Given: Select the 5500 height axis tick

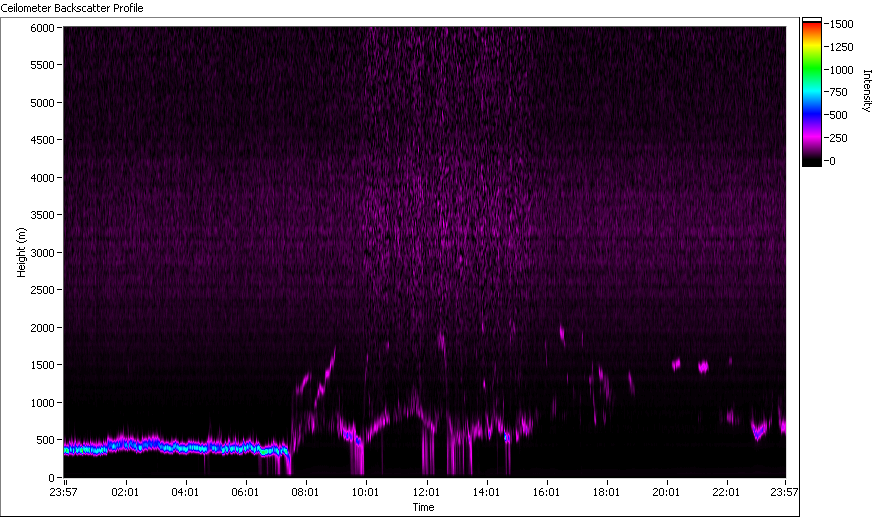Looking at the screenshot, I should [x=42, y=65].
